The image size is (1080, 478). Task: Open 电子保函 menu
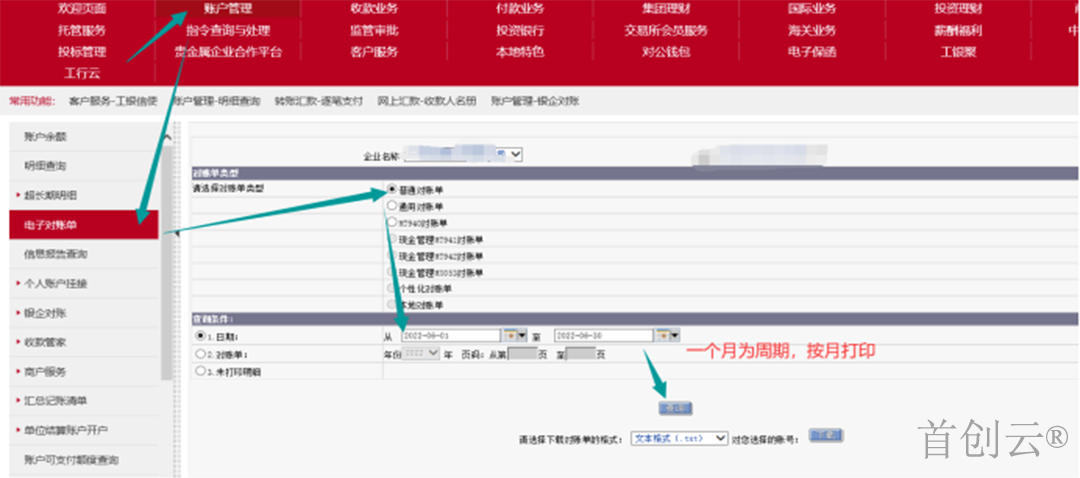click(812, 52)
